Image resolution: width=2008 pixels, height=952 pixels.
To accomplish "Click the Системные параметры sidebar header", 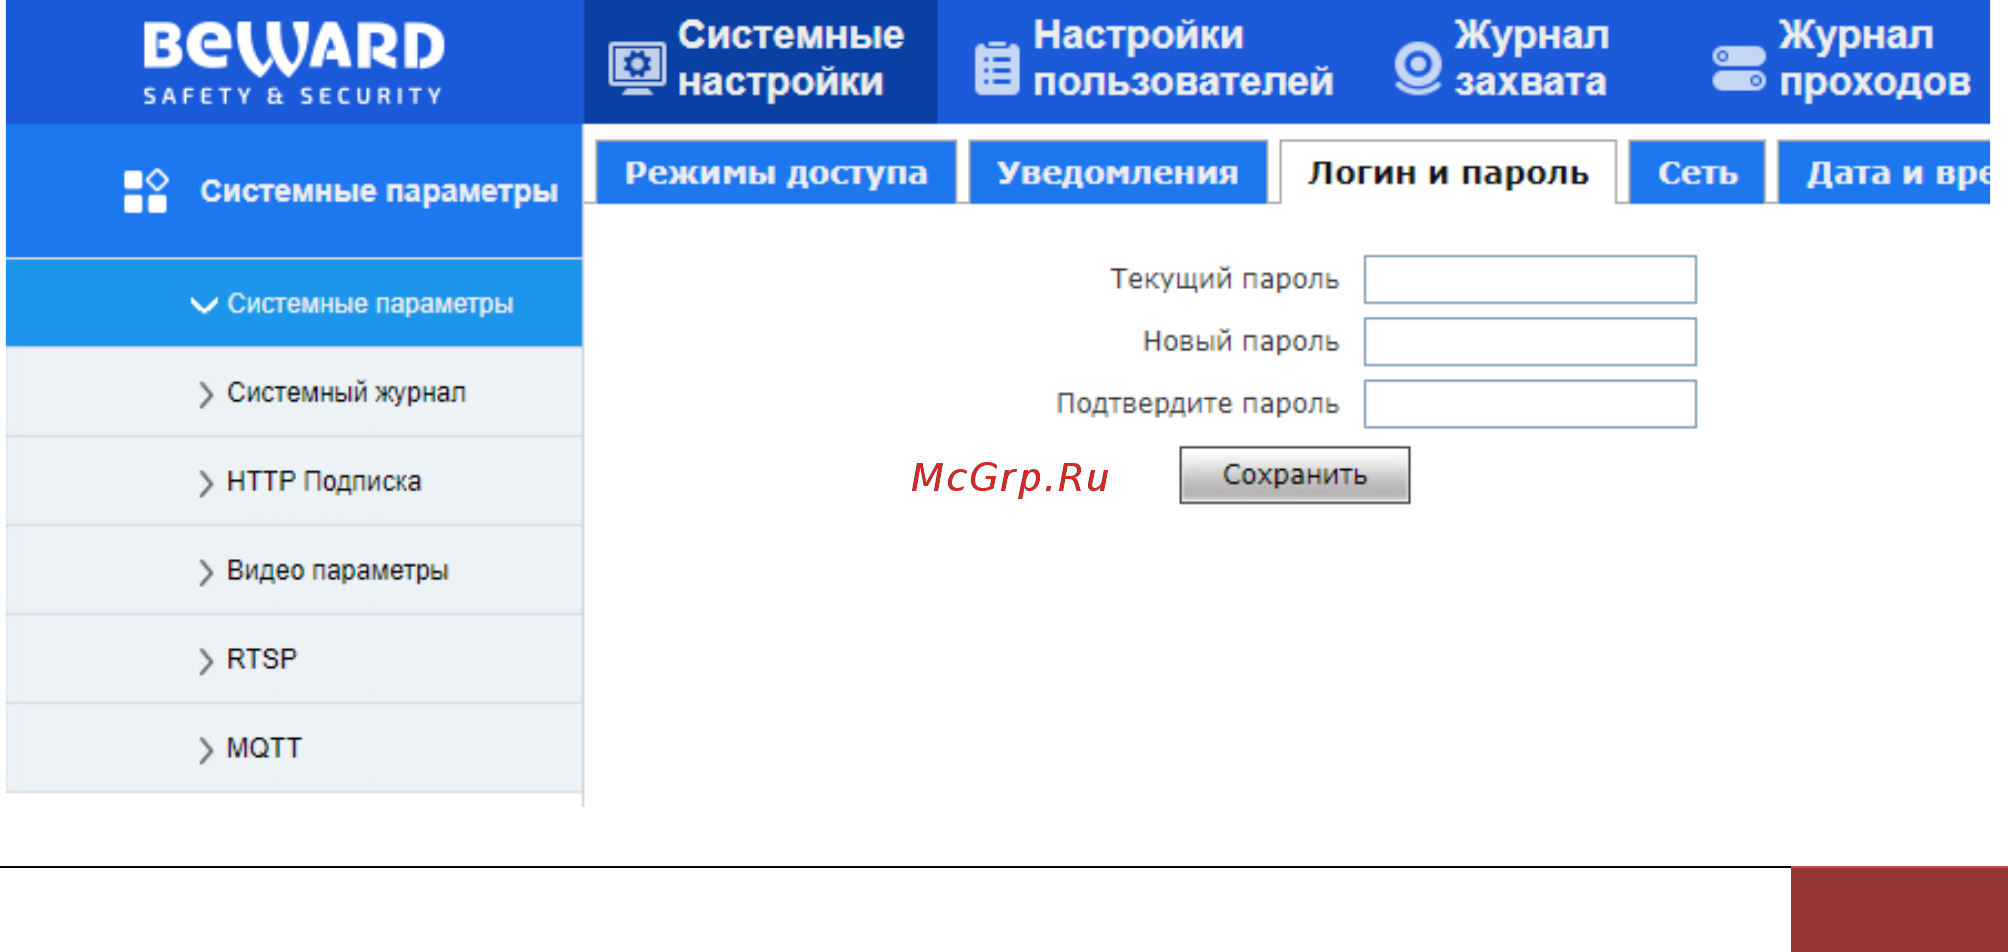I will (x=294, y=190).
